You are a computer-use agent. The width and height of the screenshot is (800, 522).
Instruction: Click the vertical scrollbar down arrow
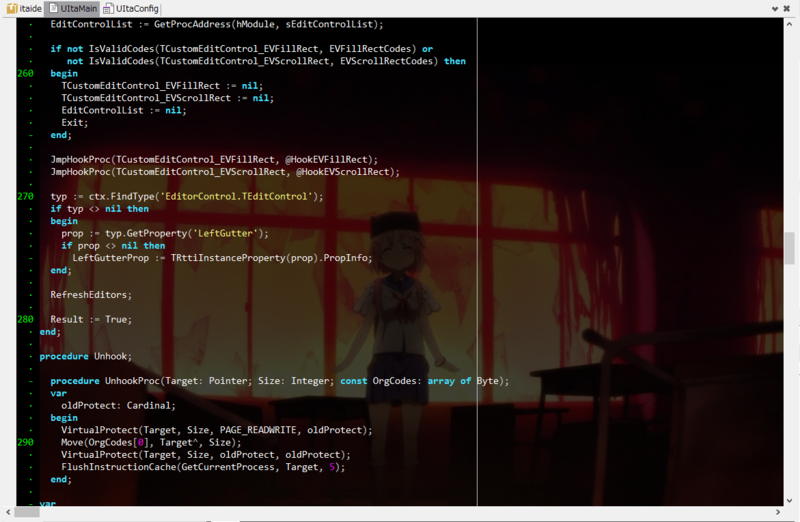(x=790, y=501)
